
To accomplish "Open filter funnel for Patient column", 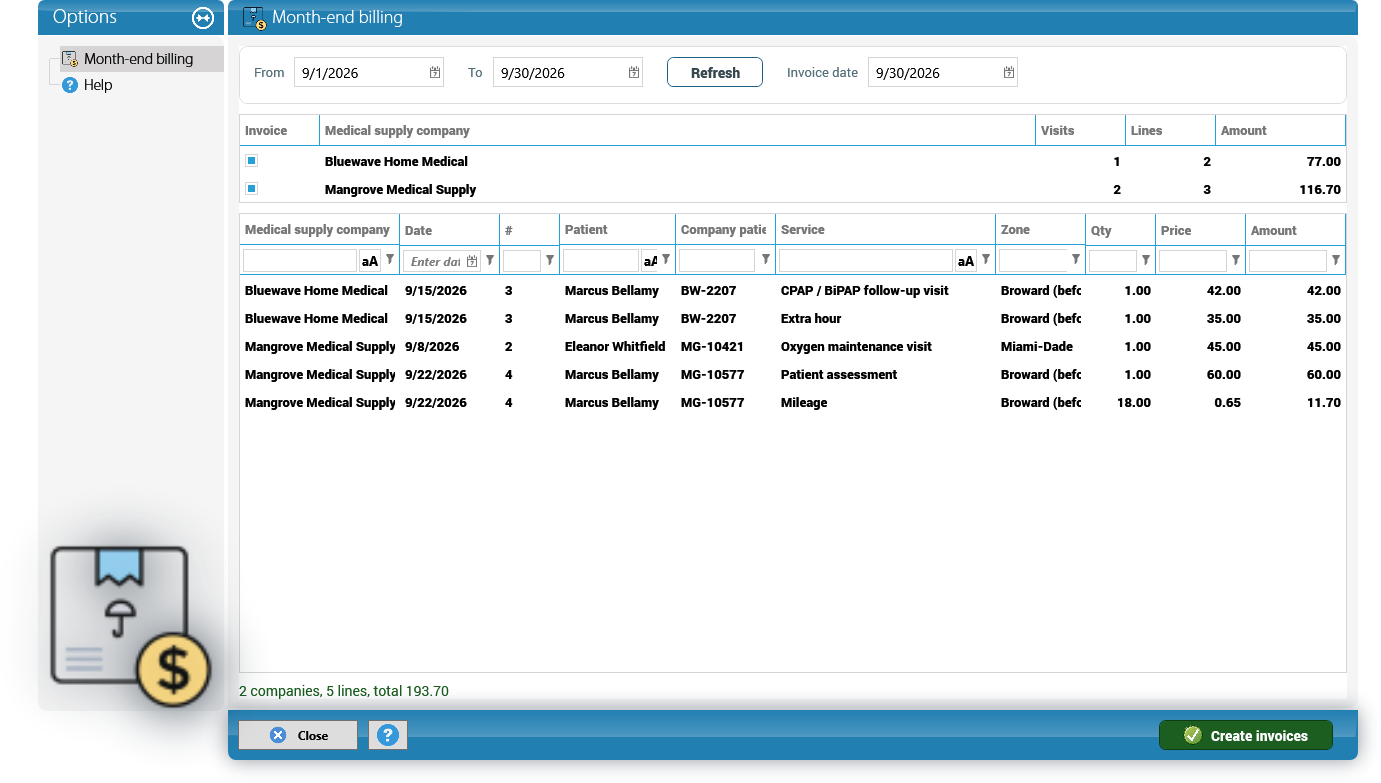I will tap(666, 260).
